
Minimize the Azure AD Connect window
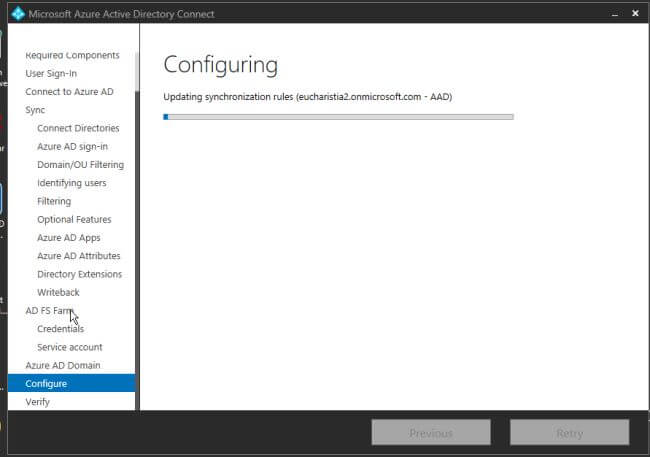click(615, 14)
